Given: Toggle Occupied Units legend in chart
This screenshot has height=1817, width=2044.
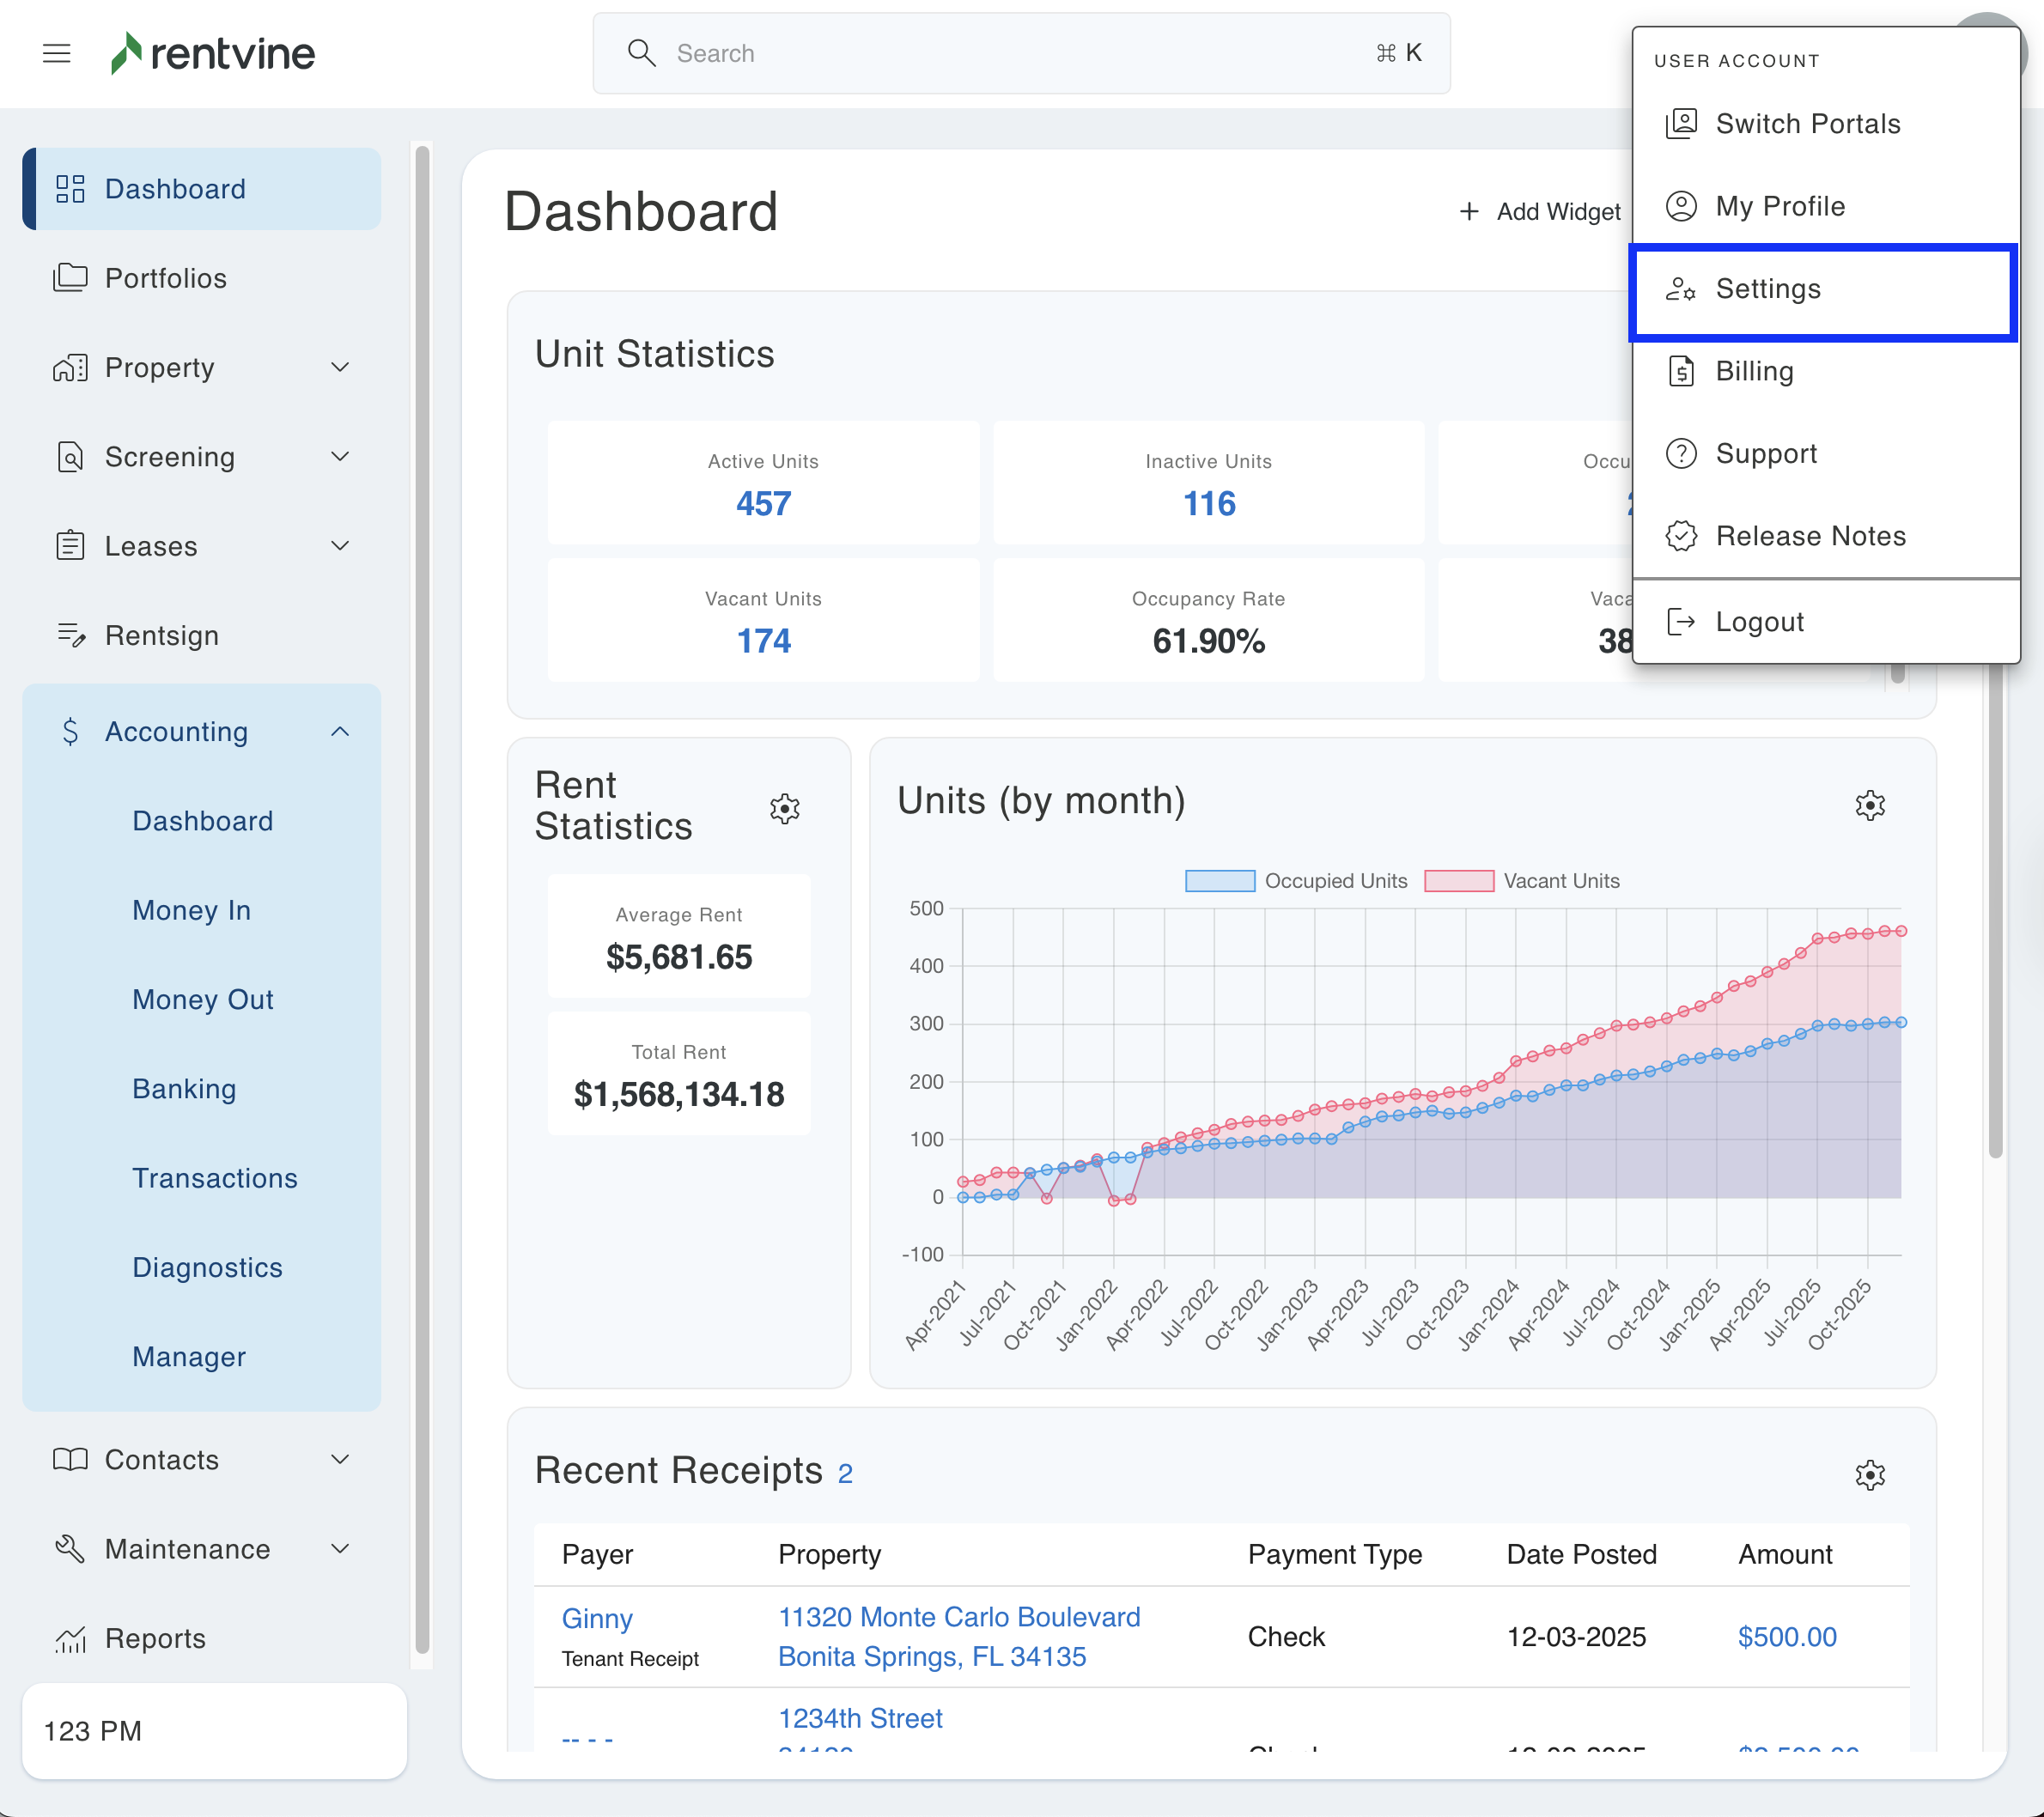Looking at the screenshot, I should pos(1296,881).
